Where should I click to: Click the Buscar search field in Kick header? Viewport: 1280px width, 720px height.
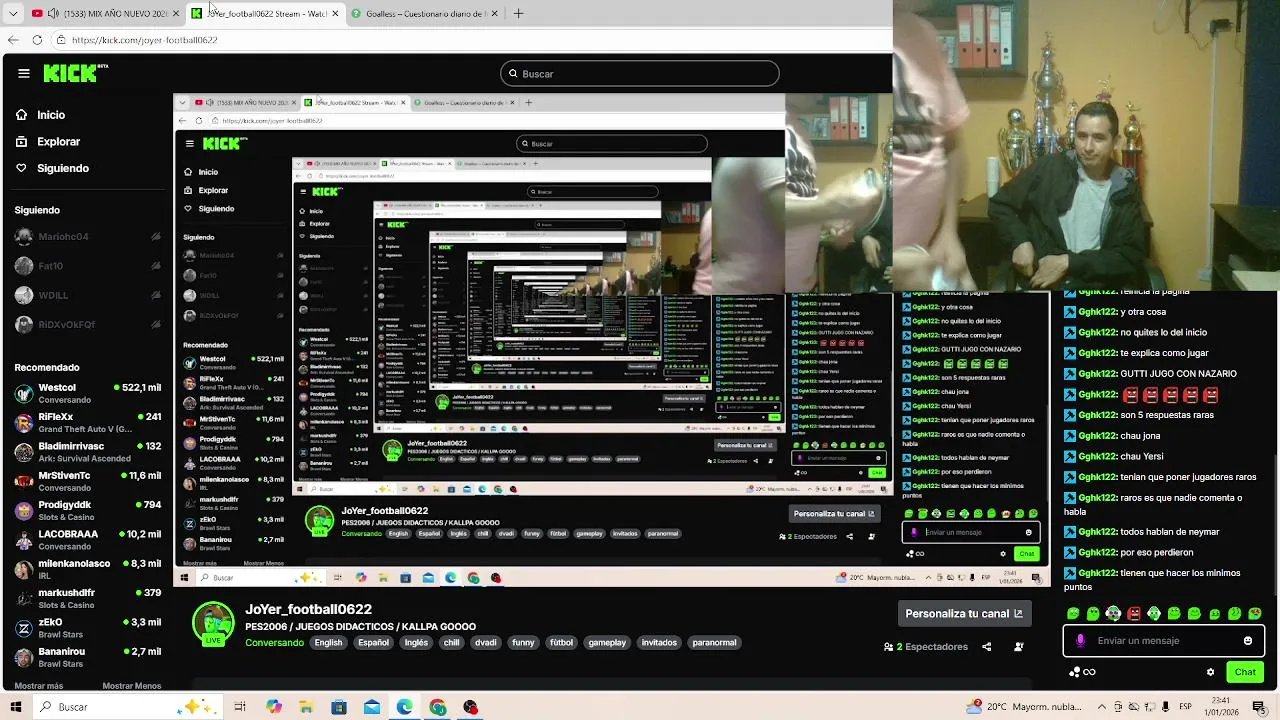[640, 74]
